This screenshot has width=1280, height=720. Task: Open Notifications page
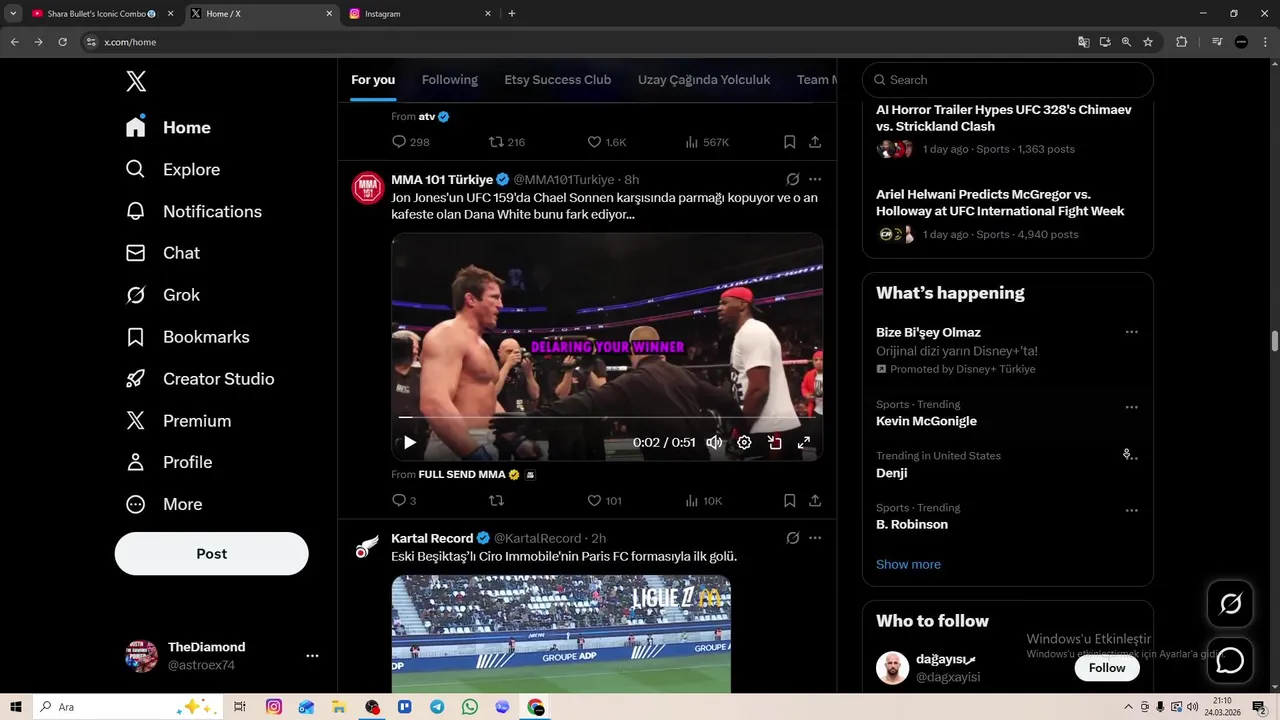[193, 212]
